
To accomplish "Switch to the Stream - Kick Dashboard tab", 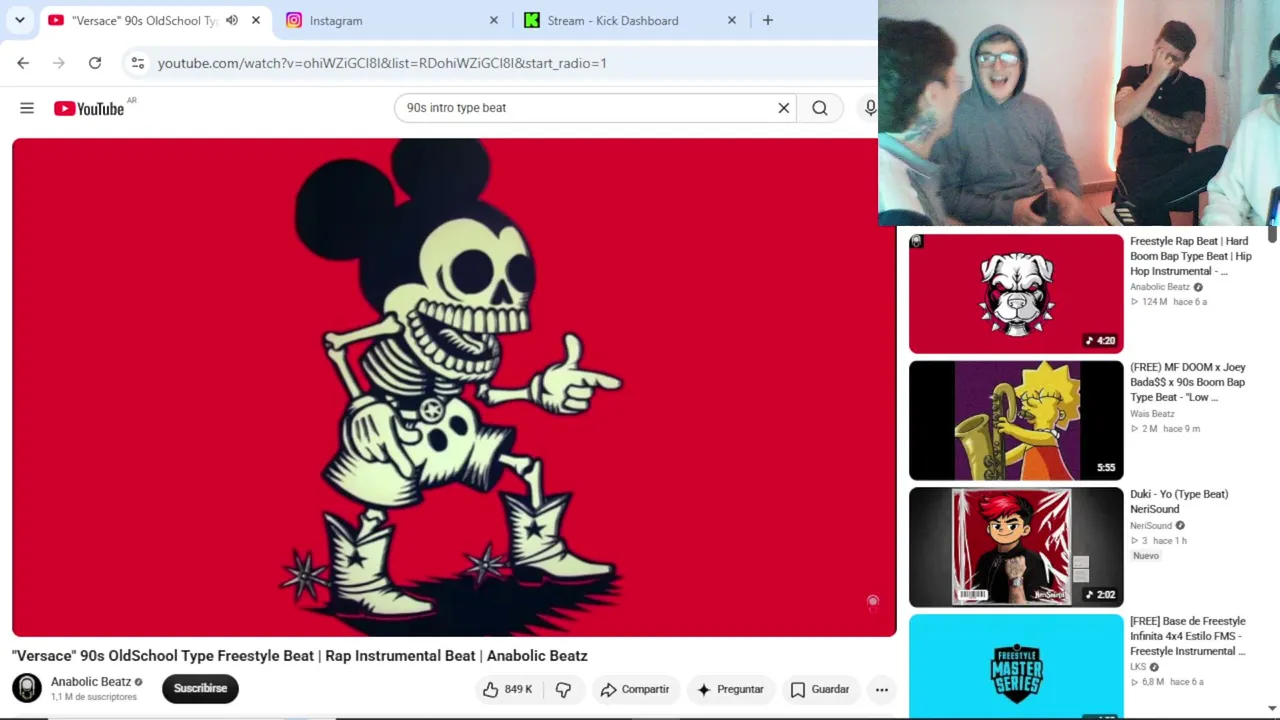I will pos(629,20).
